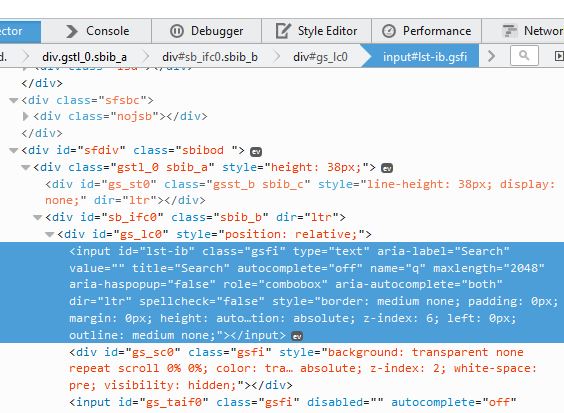The image size is (564, 413).
Task: Select breadcrumb div#gs_lc0
Action: coord(320,57)
